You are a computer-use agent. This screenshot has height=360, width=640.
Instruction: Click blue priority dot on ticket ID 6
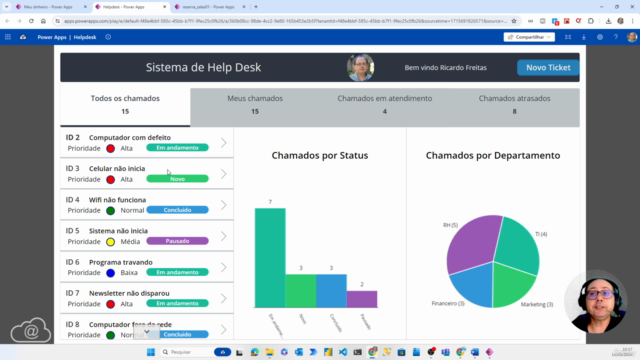[x=111, y=273]
